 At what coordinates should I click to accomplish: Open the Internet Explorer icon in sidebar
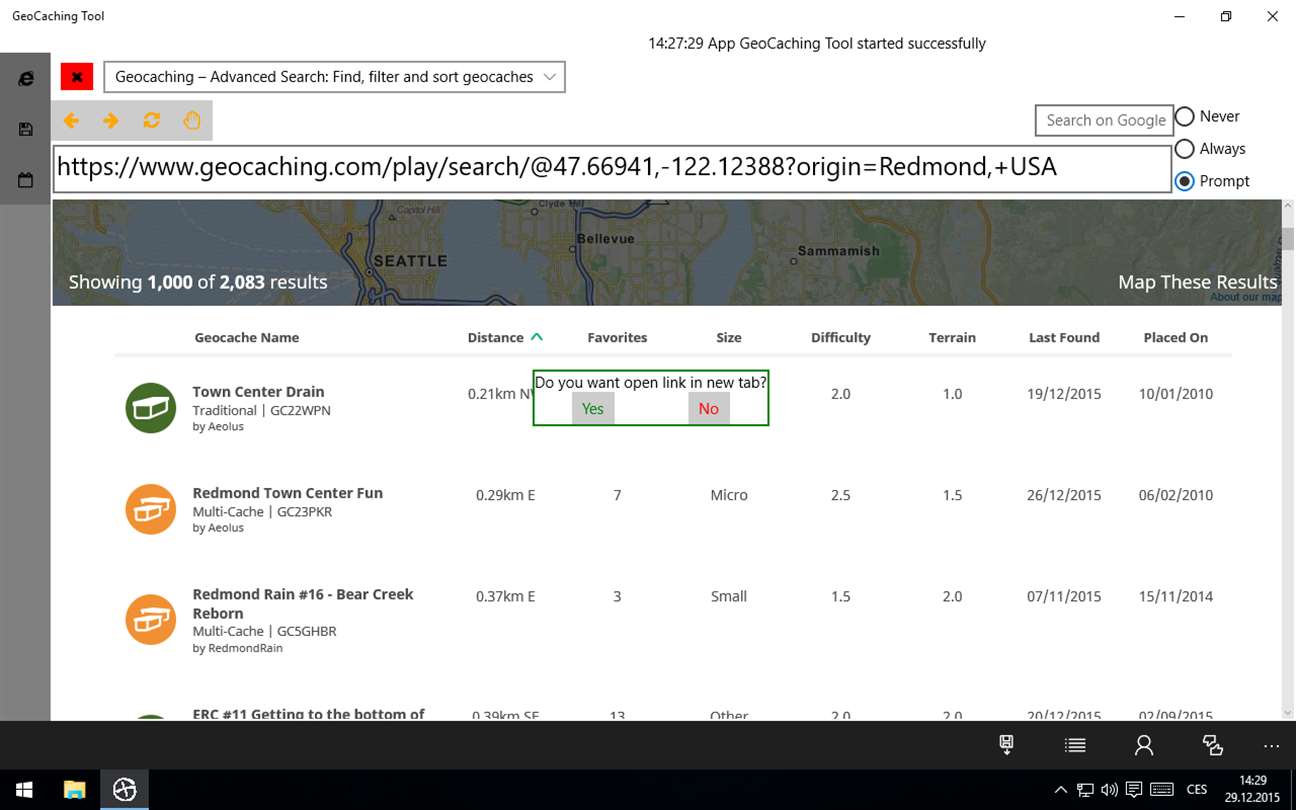click(26, 78)
